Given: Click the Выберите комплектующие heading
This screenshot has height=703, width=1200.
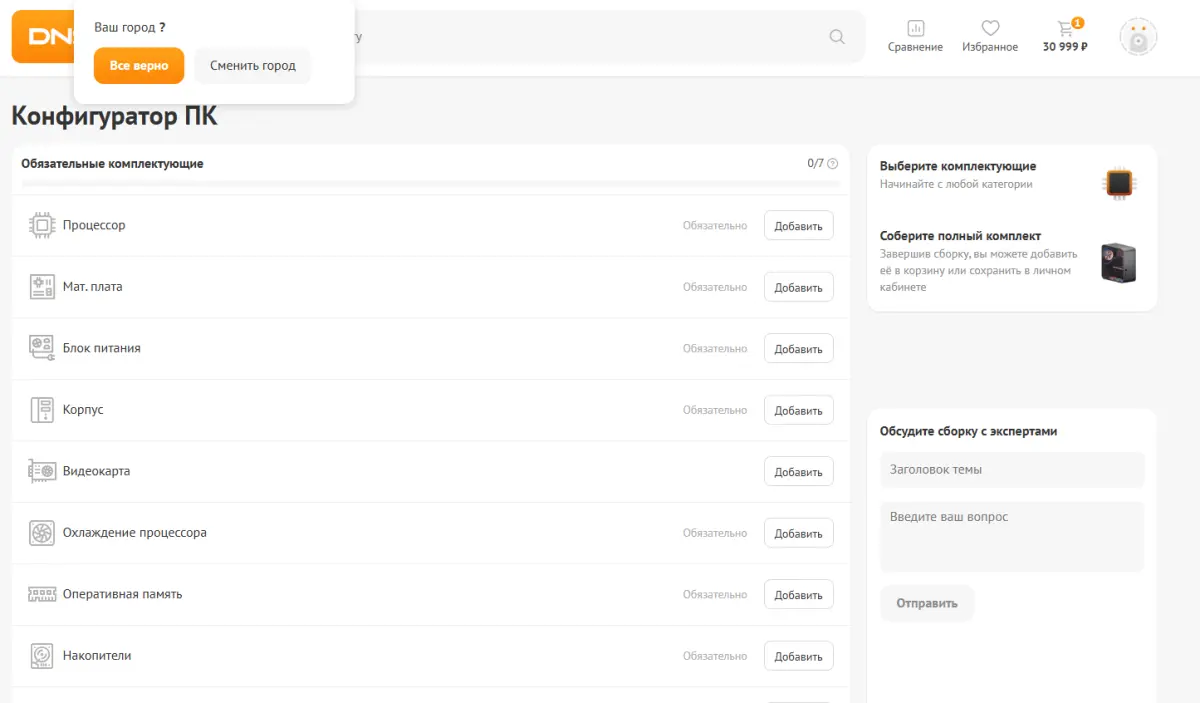Looking at the screenshot, I should pyautogui.click(x=958, y=166).
